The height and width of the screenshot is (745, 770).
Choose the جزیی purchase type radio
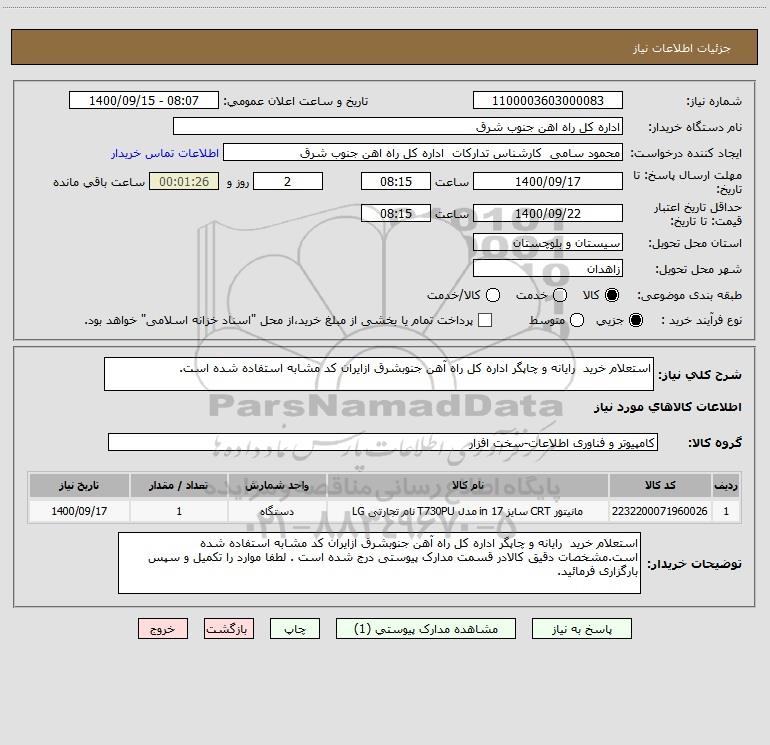[635, 320]
